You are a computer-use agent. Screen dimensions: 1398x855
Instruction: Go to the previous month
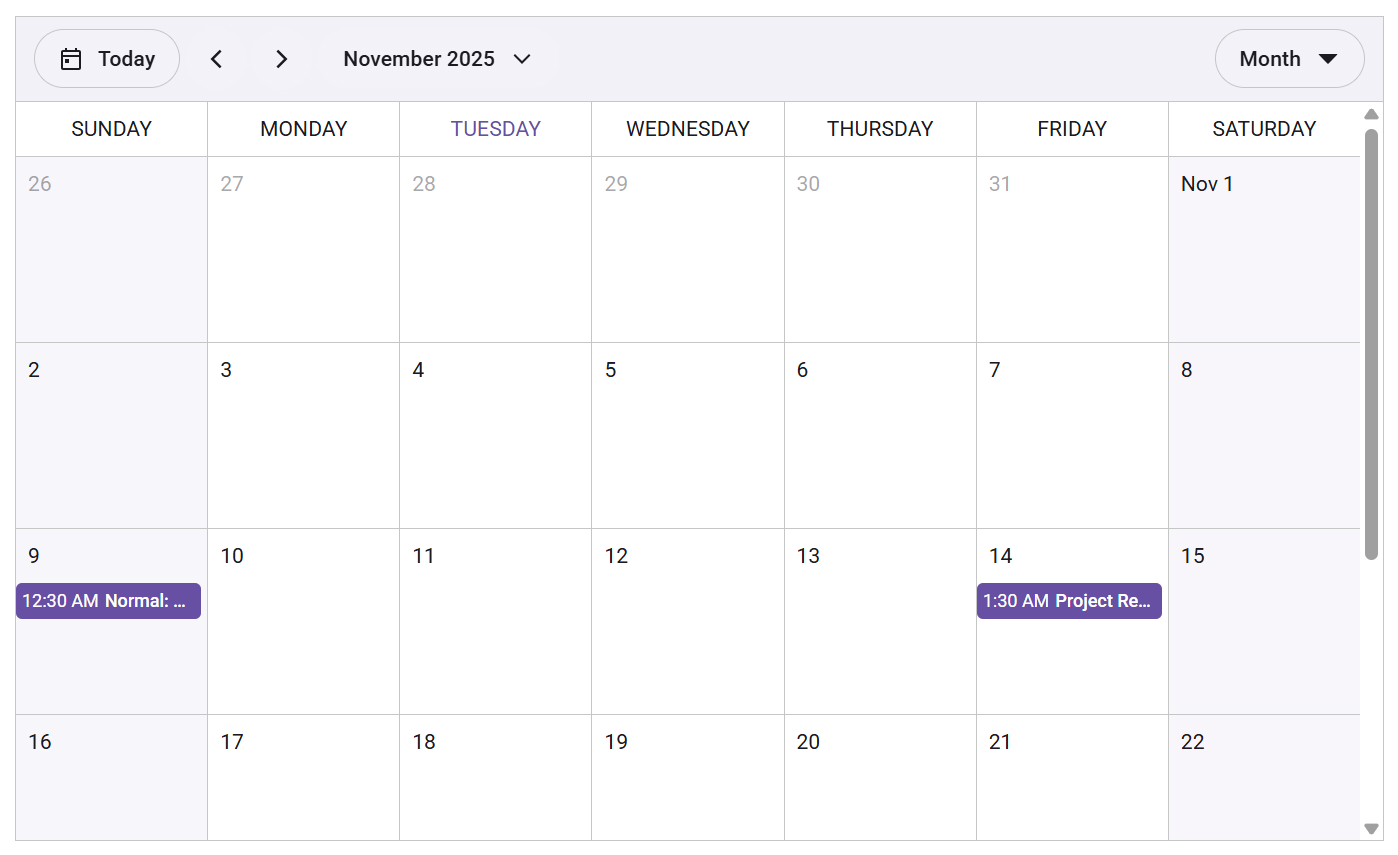point(217,59)
